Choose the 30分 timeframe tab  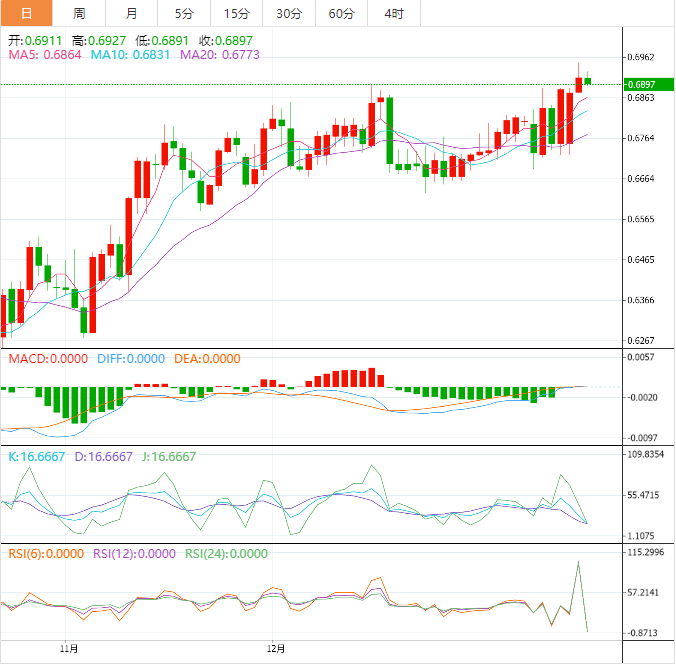point(289,13)
